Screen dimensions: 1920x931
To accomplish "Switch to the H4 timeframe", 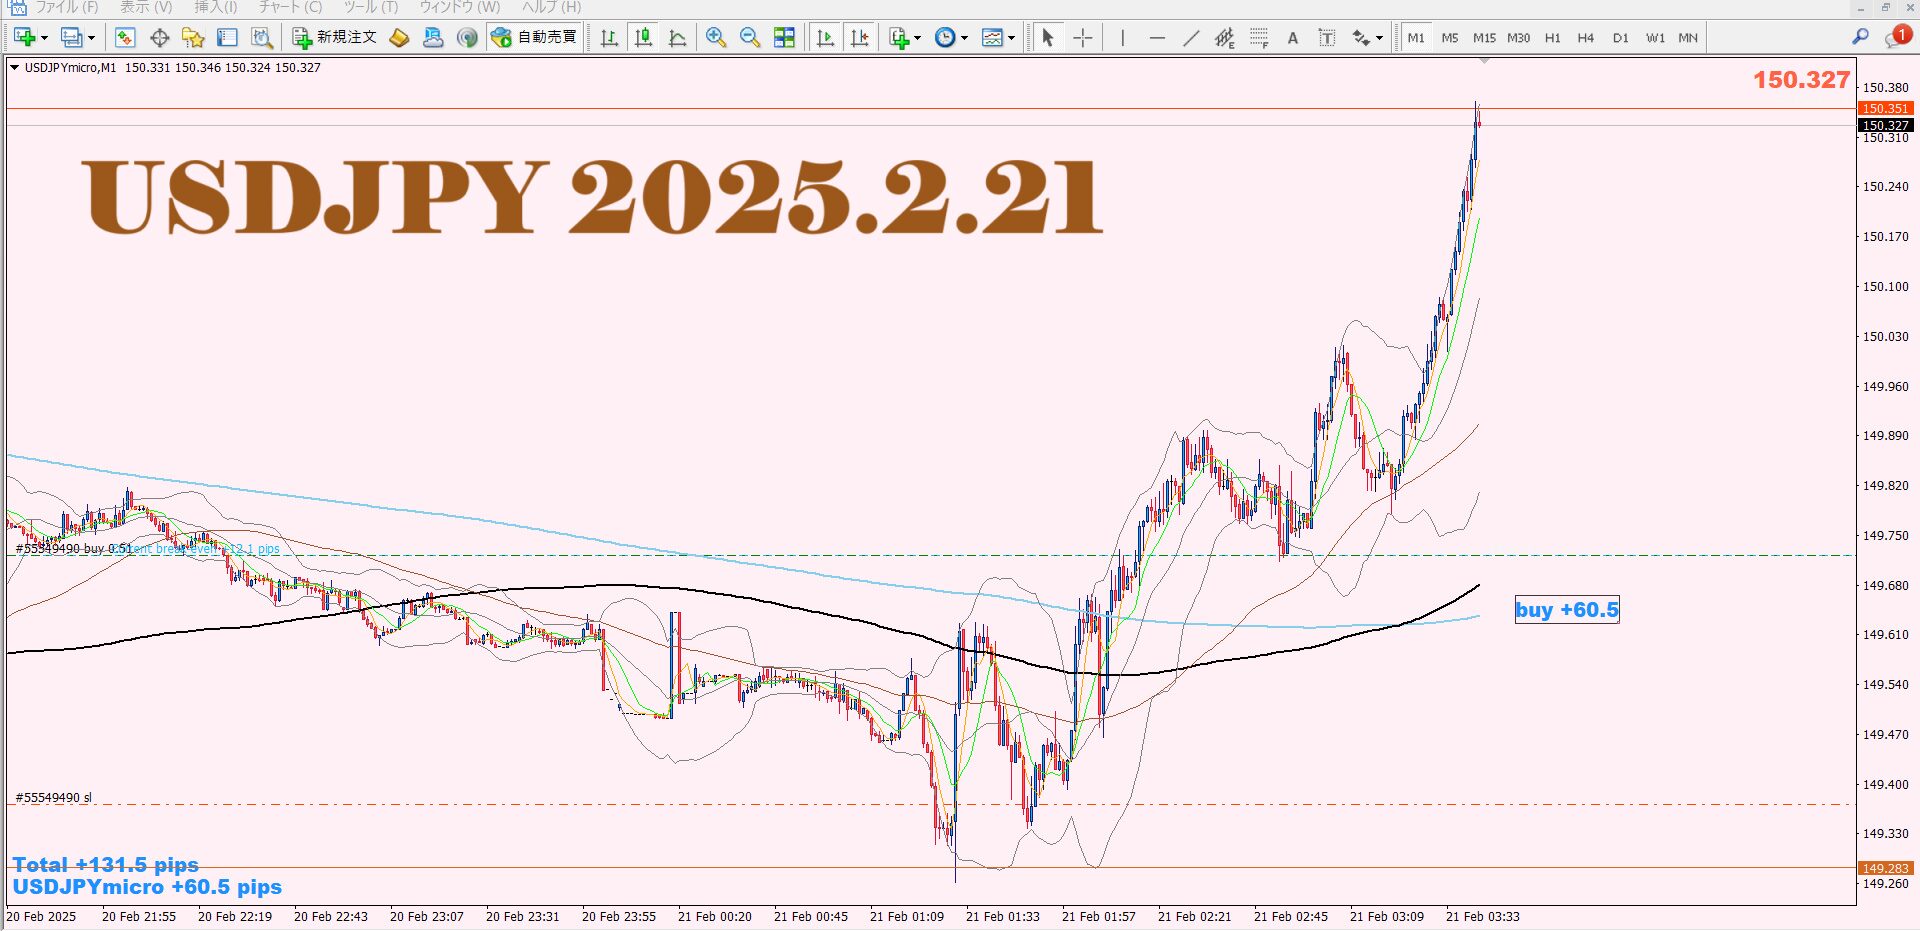I will click(x=1586, y=38).
